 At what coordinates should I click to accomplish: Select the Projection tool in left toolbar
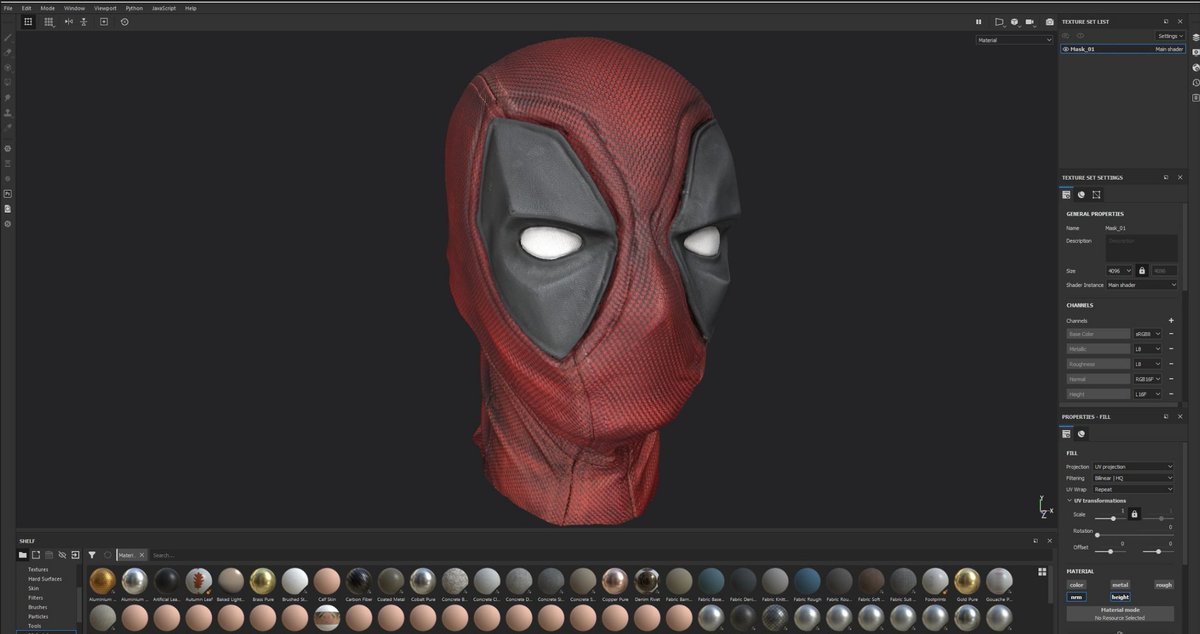(x=8, y=67)
